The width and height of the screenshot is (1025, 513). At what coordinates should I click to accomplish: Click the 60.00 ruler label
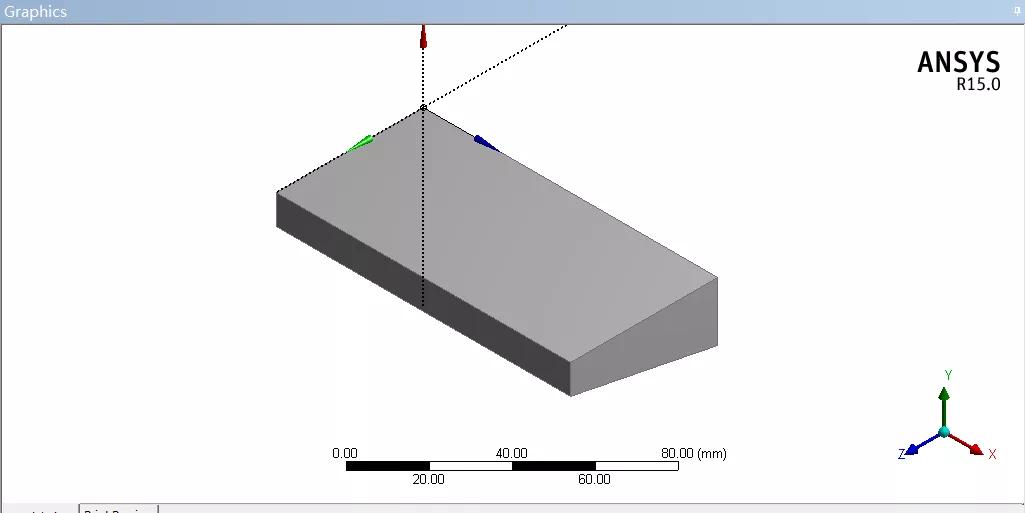click(594, 479)
